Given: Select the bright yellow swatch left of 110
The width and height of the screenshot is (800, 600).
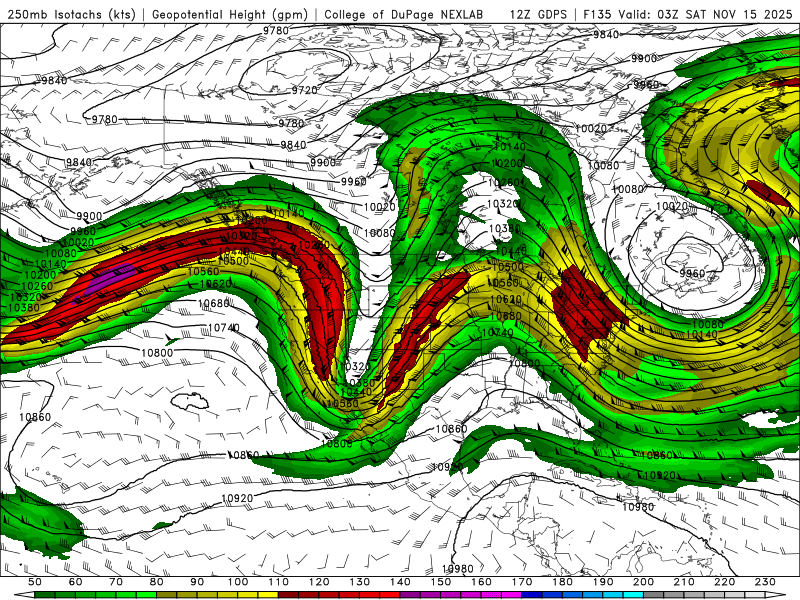Looking at the screenshot, I should pos(268,595).
